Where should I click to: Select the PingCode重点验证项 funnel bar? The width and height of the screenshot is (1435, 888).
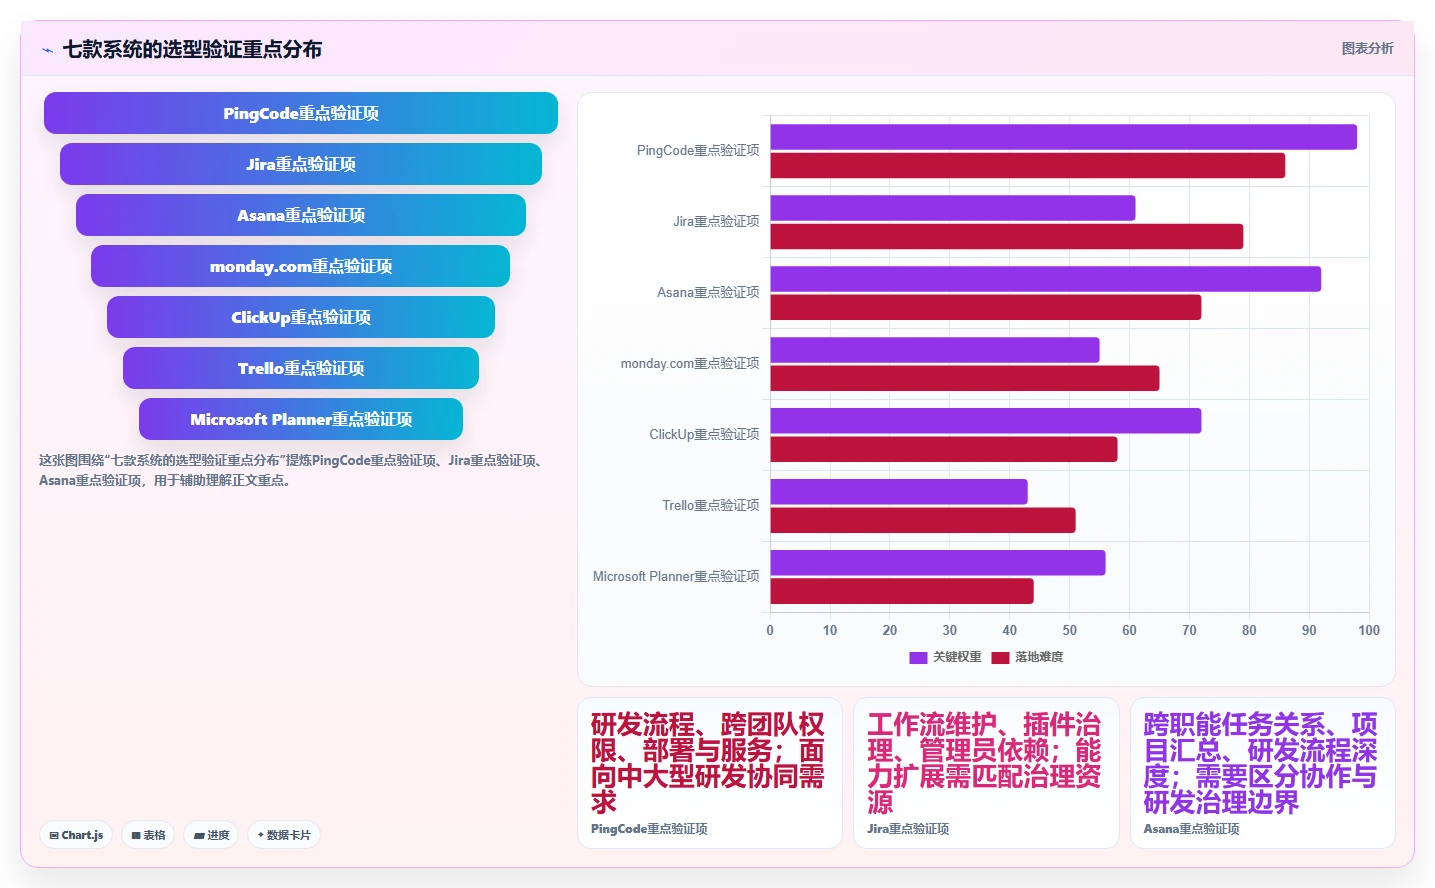click(301, 113)
